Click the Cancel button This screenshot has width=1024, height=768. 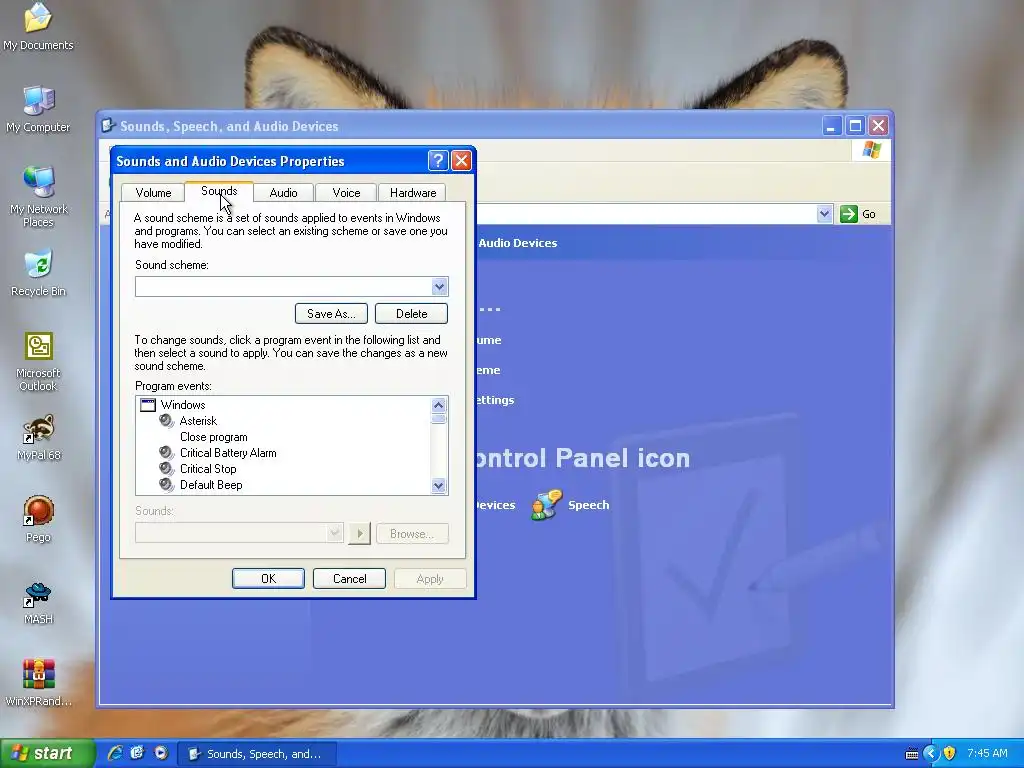[x=349, y=579]
